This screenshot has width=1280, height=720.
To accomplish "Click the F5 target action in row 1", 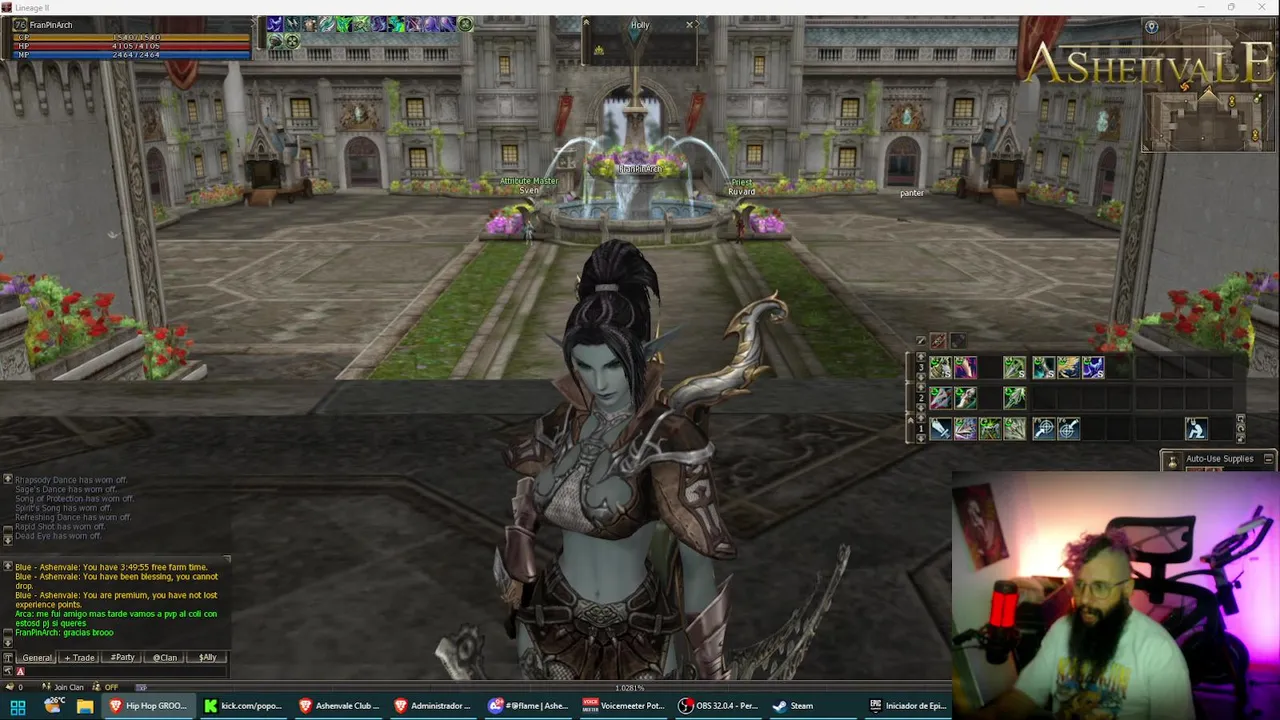I will coord(1044,429).
